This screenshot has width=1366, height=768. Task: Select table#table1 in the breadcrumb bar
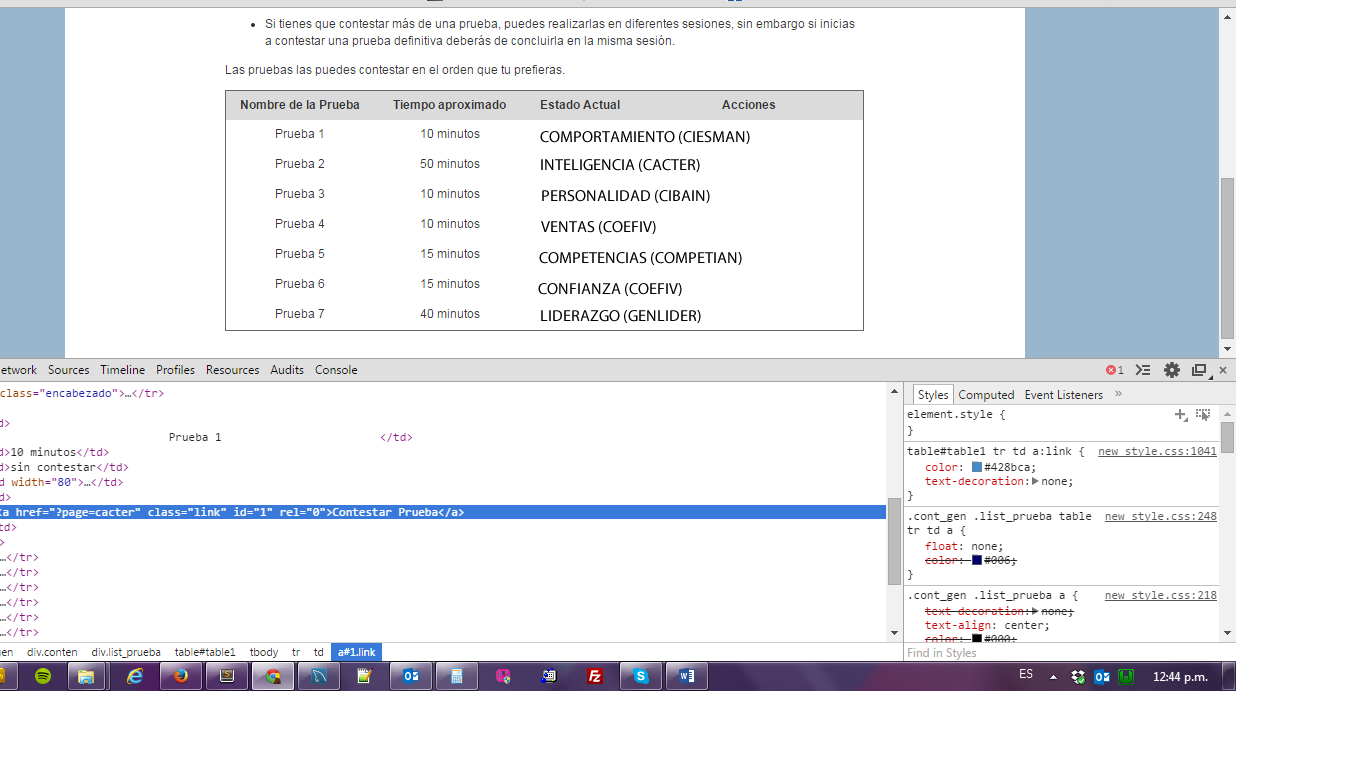205,652
